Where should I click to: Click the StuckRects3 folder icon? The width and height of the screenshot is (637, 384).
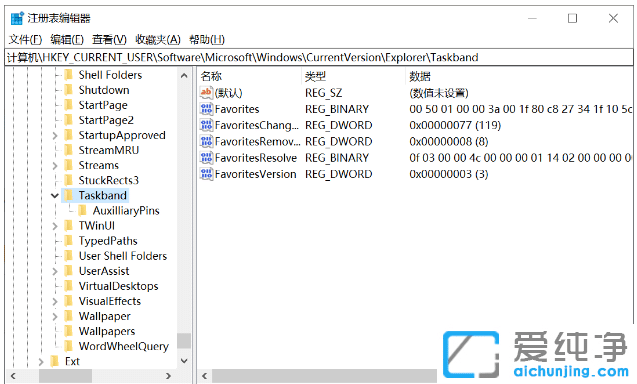click(x=69, y=180)
